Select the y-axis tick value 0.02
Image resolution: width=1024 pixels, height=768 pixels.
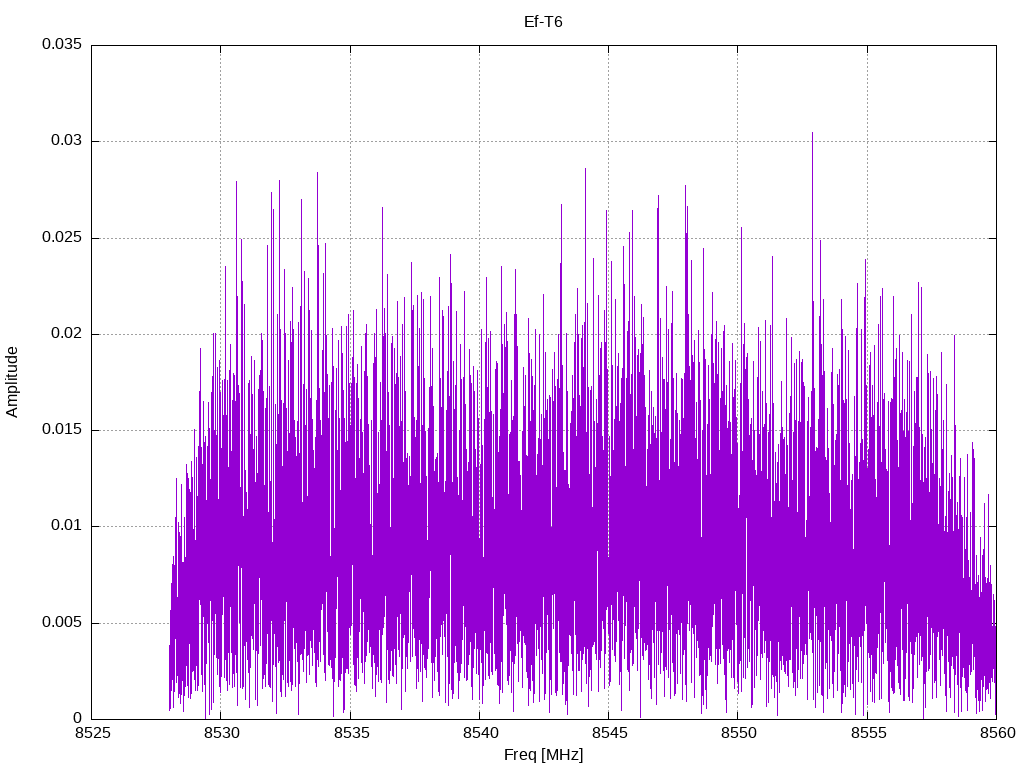[x=67, y=334]
